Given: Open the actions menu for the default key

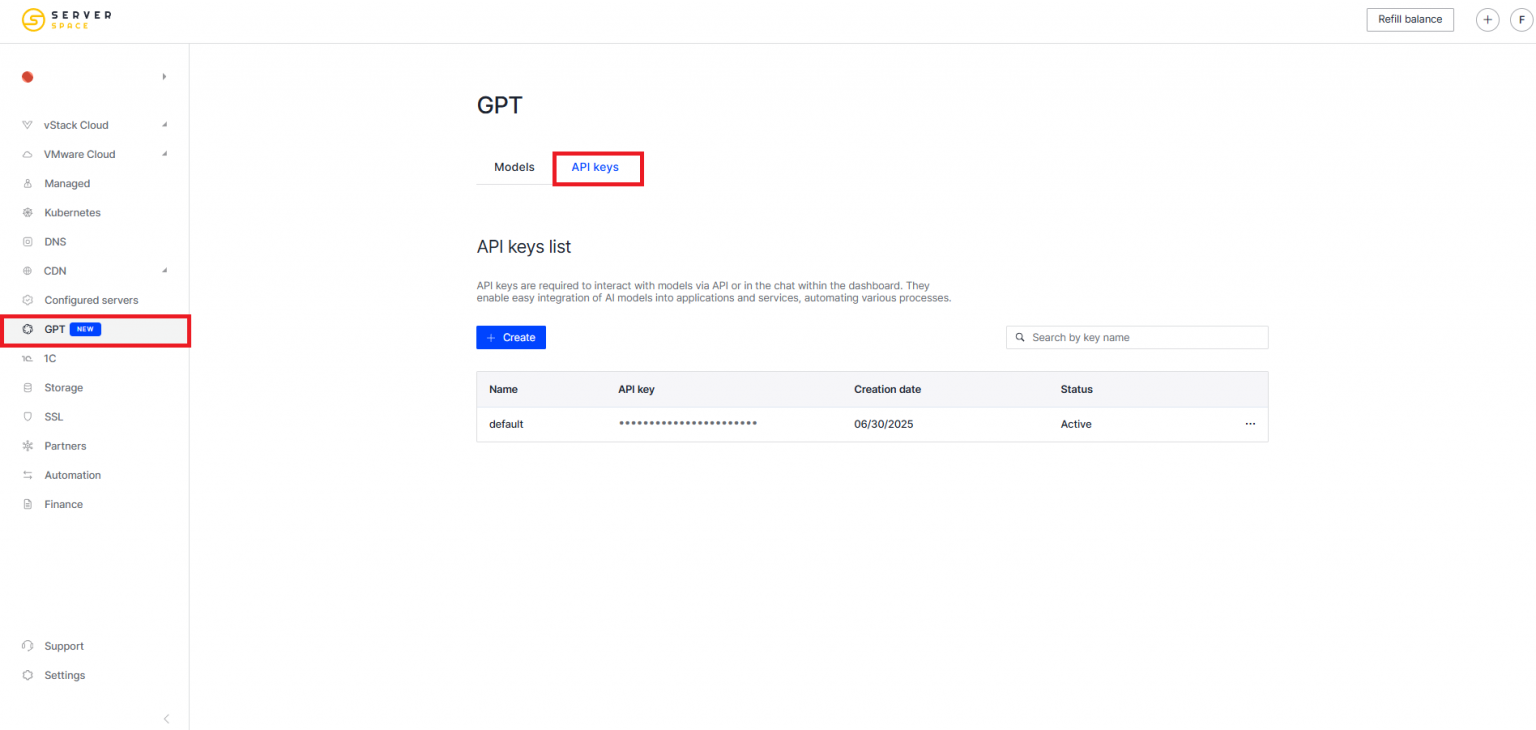Looking at the screenshot, I should (x=1249, y=423).
